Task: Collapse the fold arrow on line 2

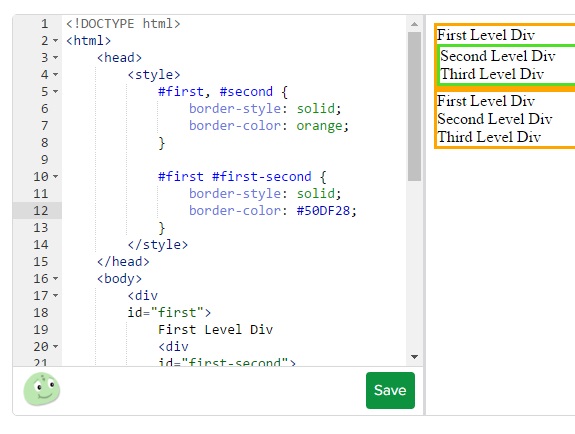Action: coord(55,40)
